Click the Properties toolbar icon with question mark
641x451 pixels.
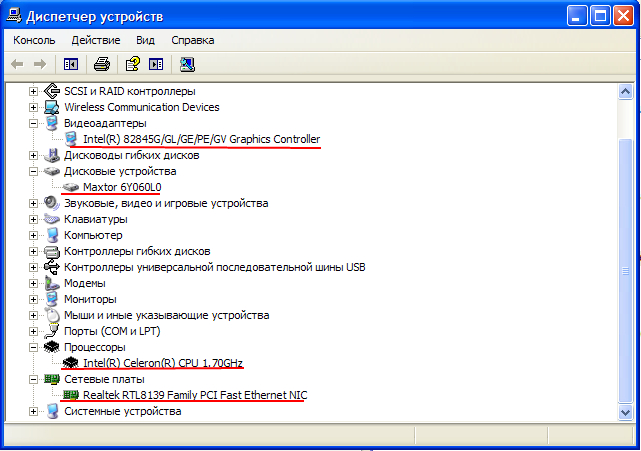pos(131,64)
